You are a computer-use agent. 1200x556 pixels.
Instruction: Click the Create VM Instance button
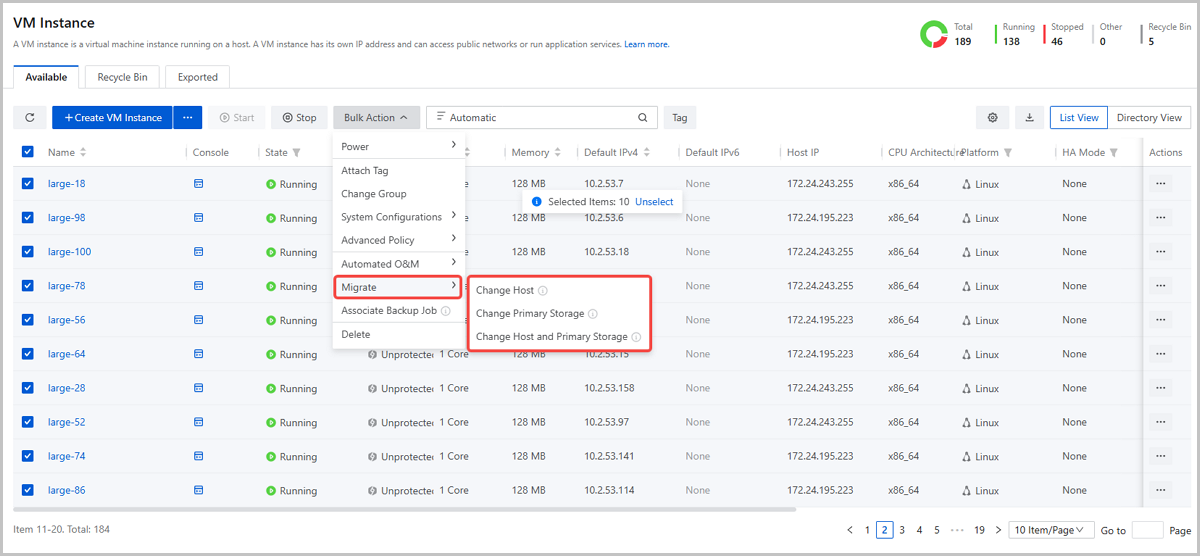112,118
